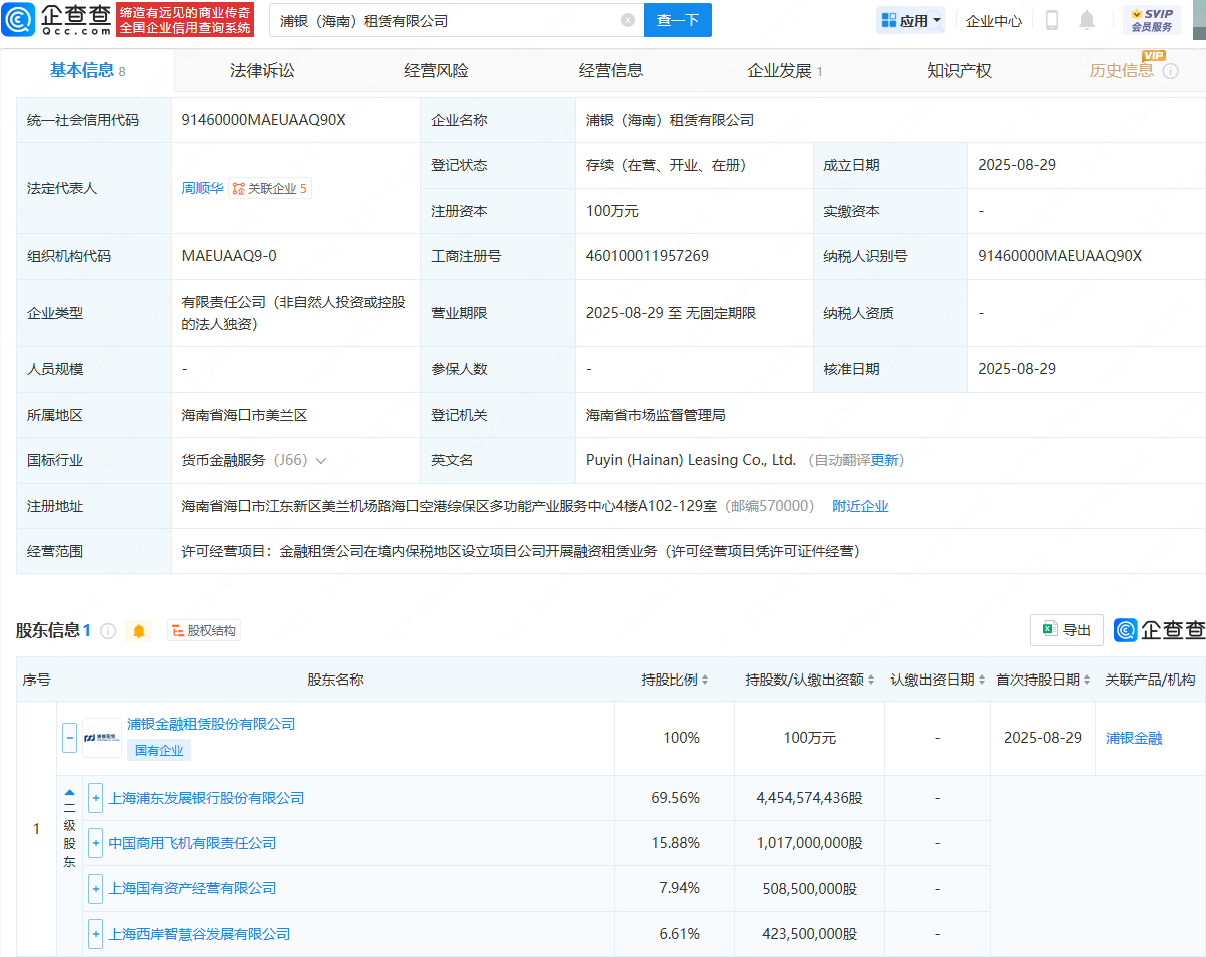Export shareholder list via 导出
This screenshot has width=1206, height=957.
tap(1067, 630)
